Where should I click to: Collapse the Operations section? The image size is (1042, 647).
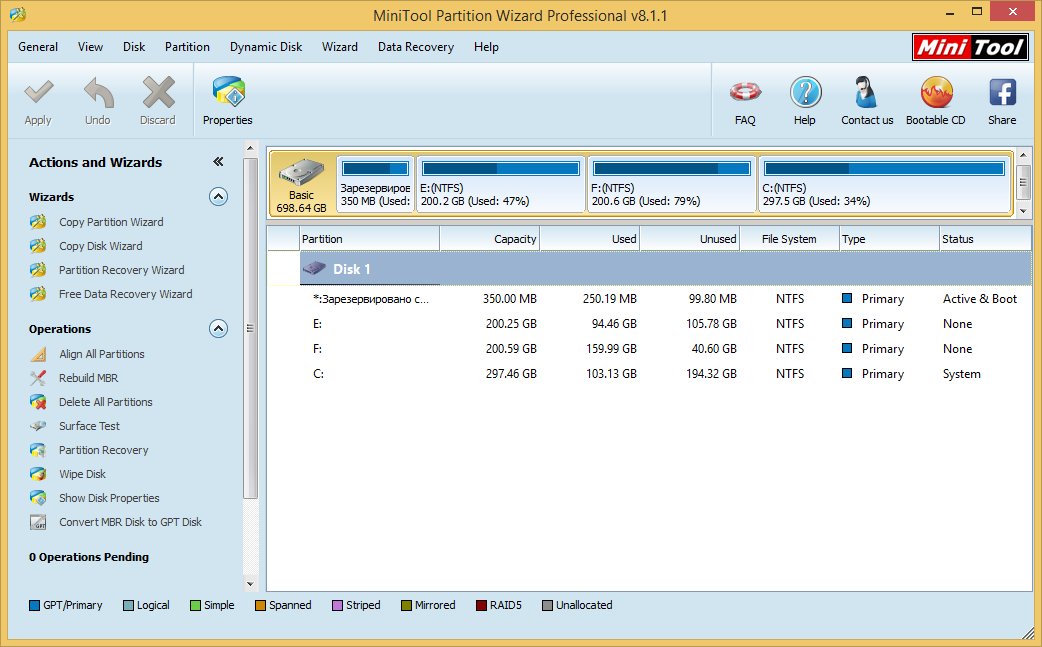219,329
